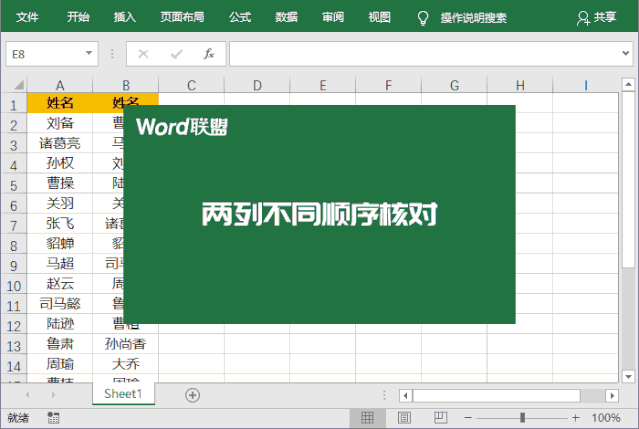639x429 pixels.
Task: Click the Cancel X icon in formula bar
Action: [x=143, y=54]
